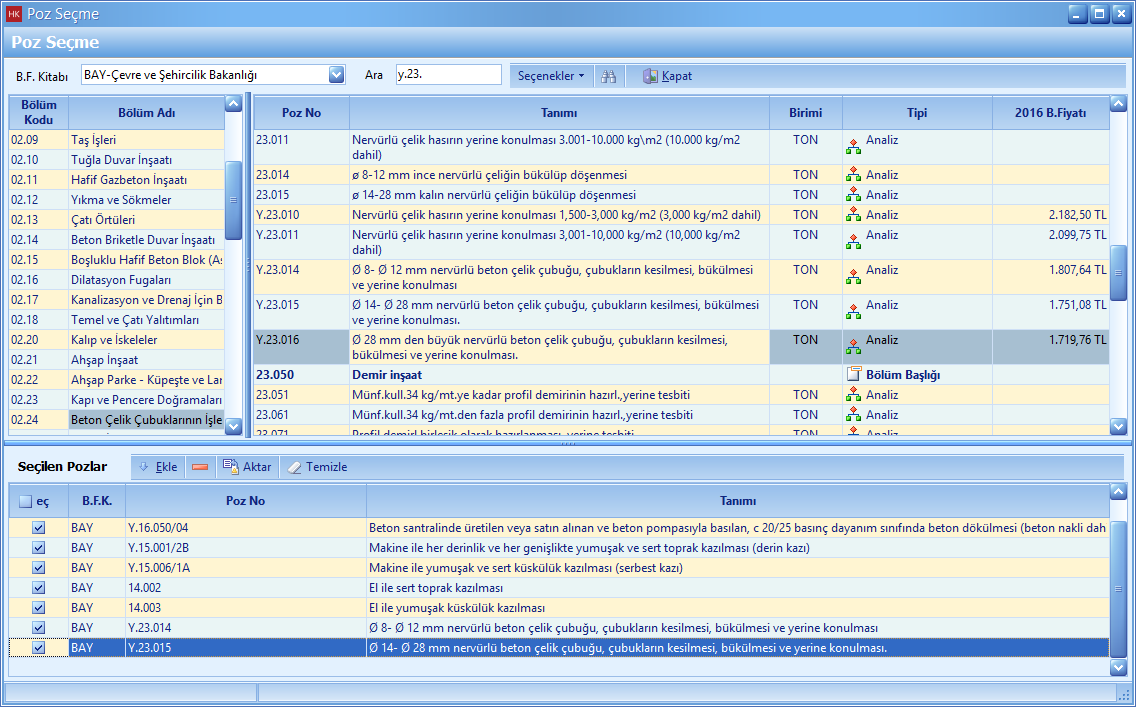Image resolution: width=1136 pixels, height=707 pixels.
Task: Click the Aktar transfer icon
Action: tap(231, 467)
